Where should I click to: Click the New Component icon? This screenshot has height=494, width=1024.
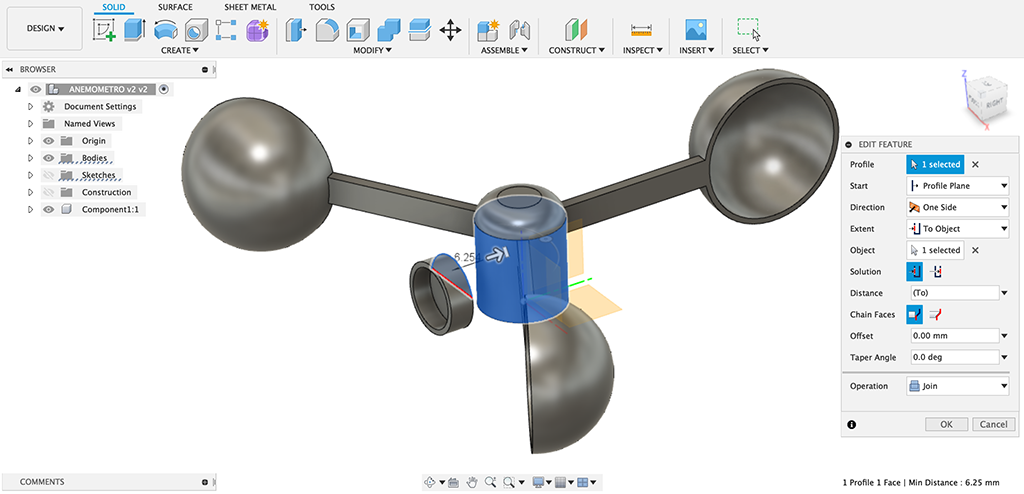tap(488, 30)
